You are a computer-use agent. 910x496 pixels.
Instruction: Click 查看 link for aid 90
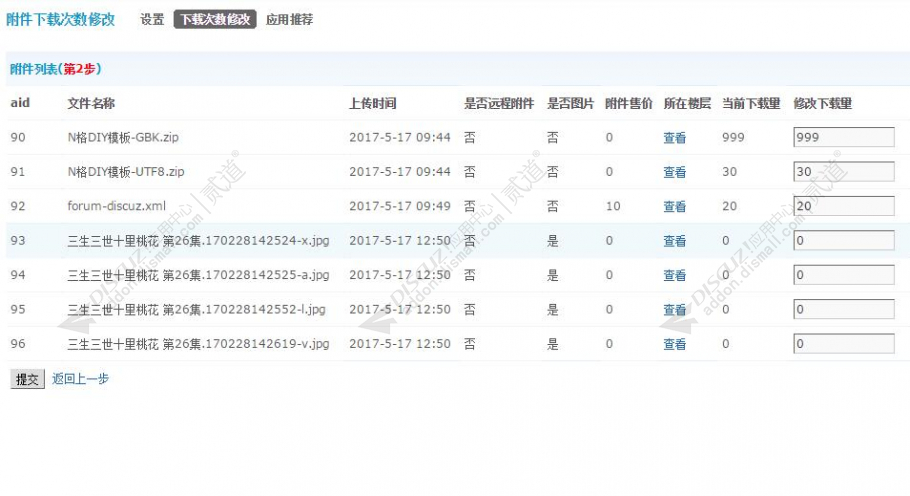(x=674, y=137)
